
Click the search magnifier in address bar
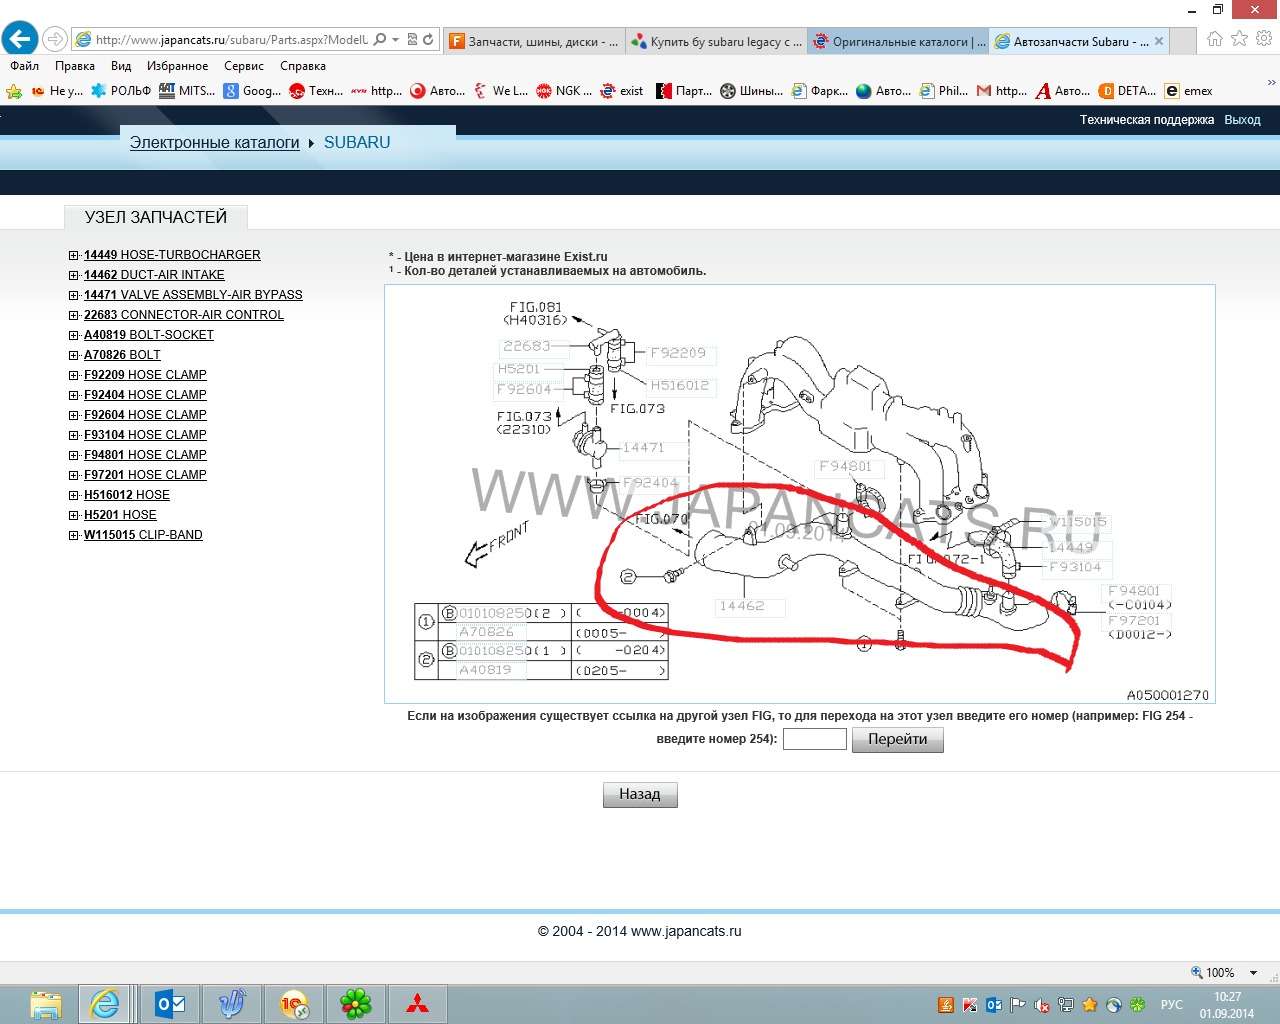(x=379, y=40)
